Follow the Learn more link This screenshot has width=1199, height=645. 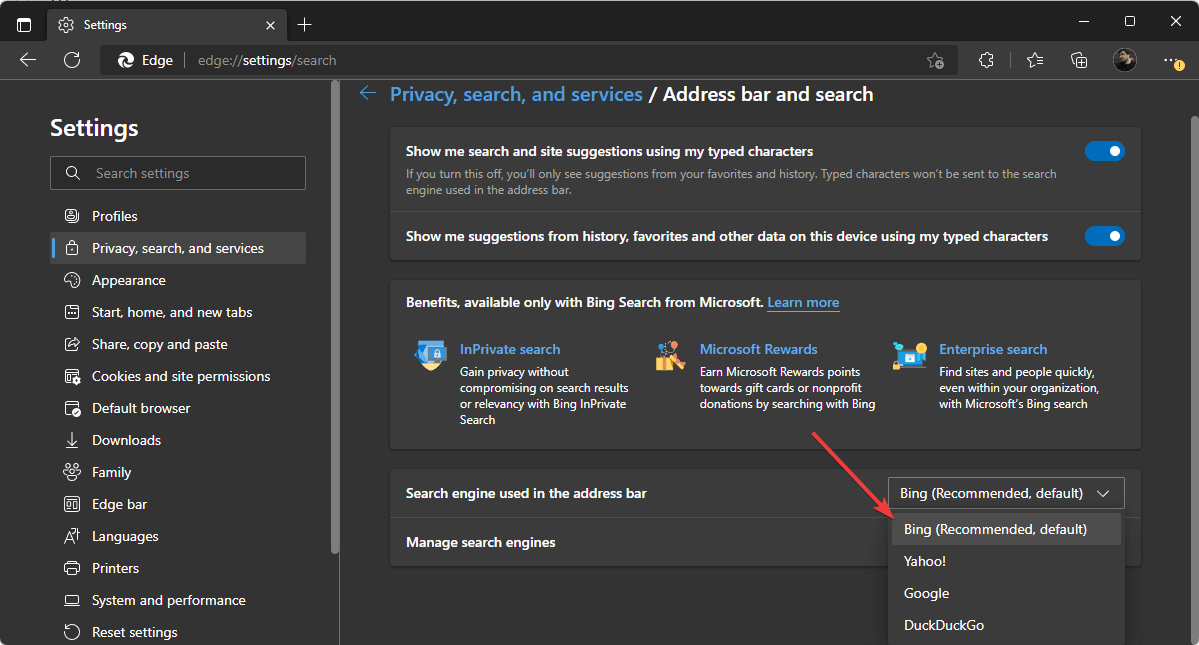pyautogui.click(x=803, y=303)
